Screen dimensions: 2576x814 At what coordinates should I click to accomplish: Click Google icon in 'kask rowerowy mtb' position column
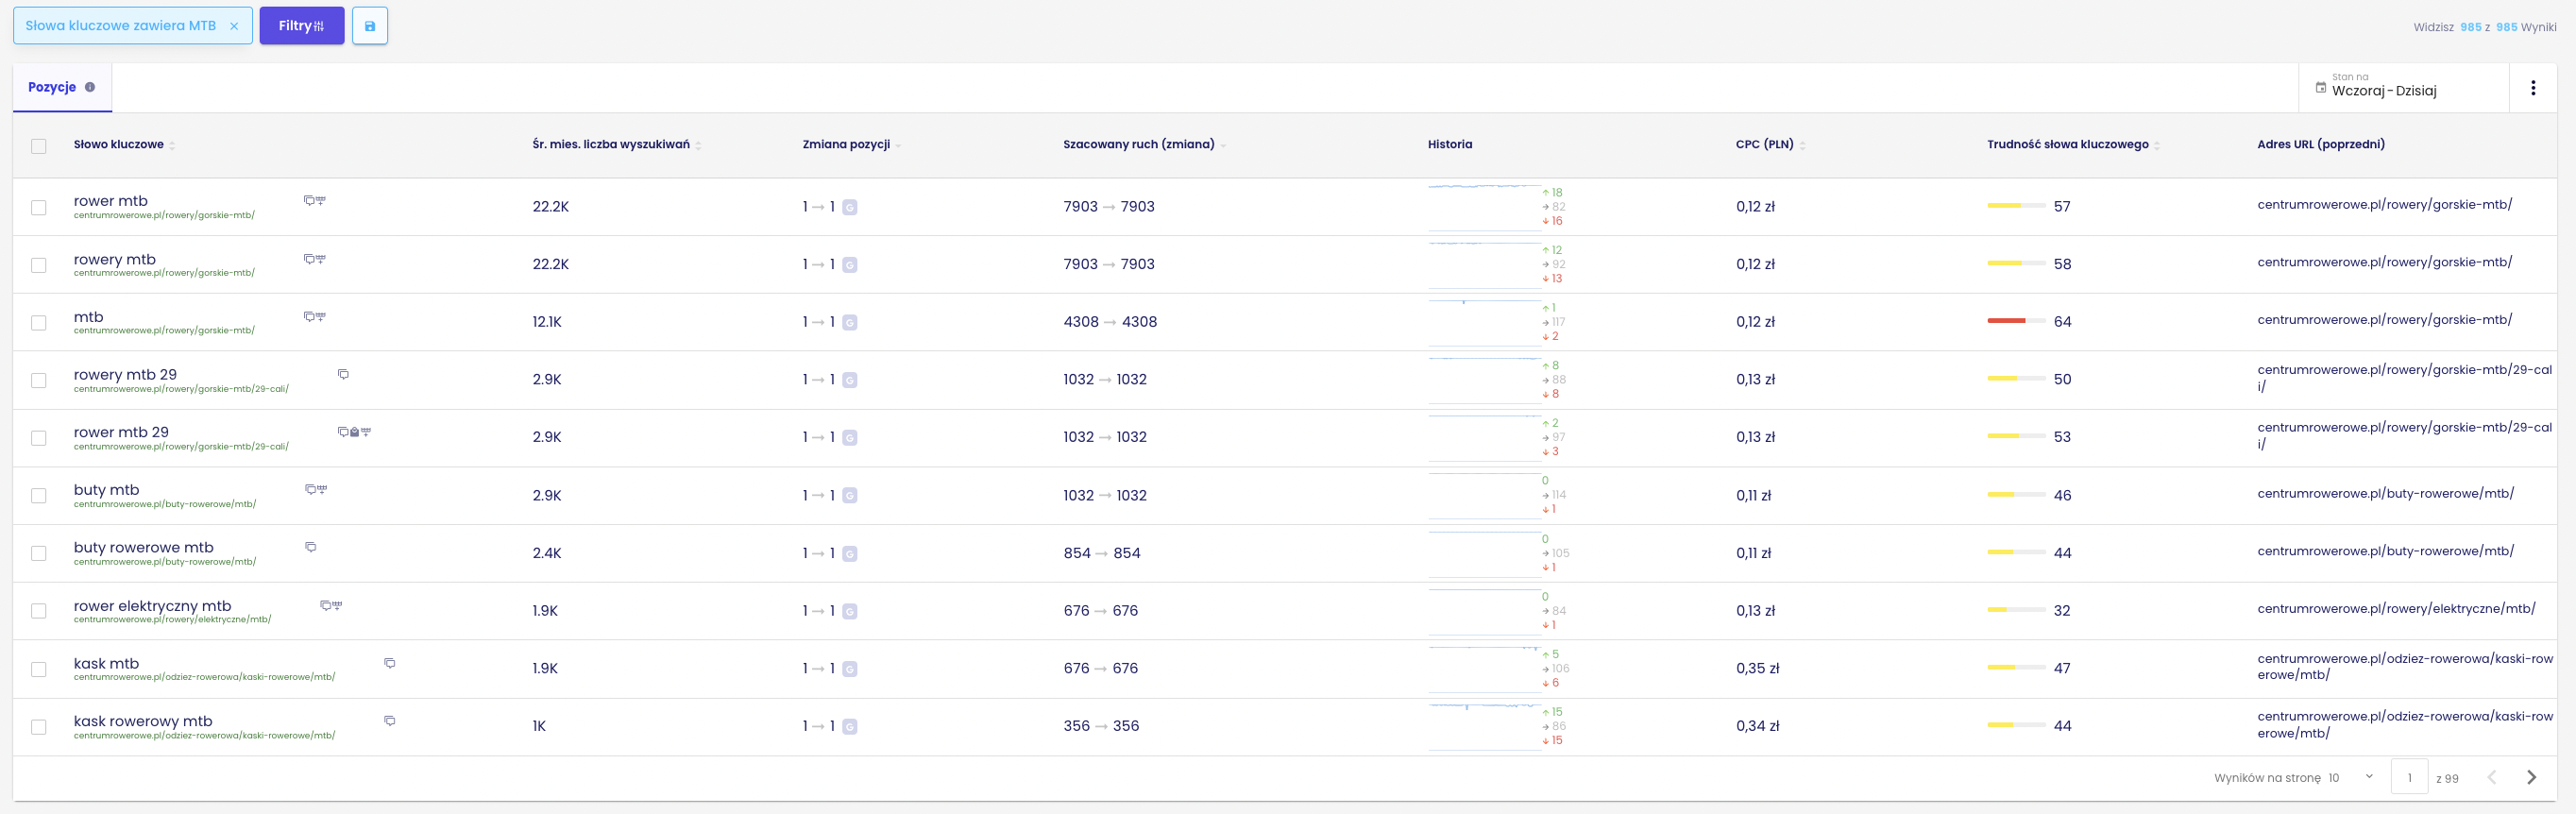(x=850, y=727)
